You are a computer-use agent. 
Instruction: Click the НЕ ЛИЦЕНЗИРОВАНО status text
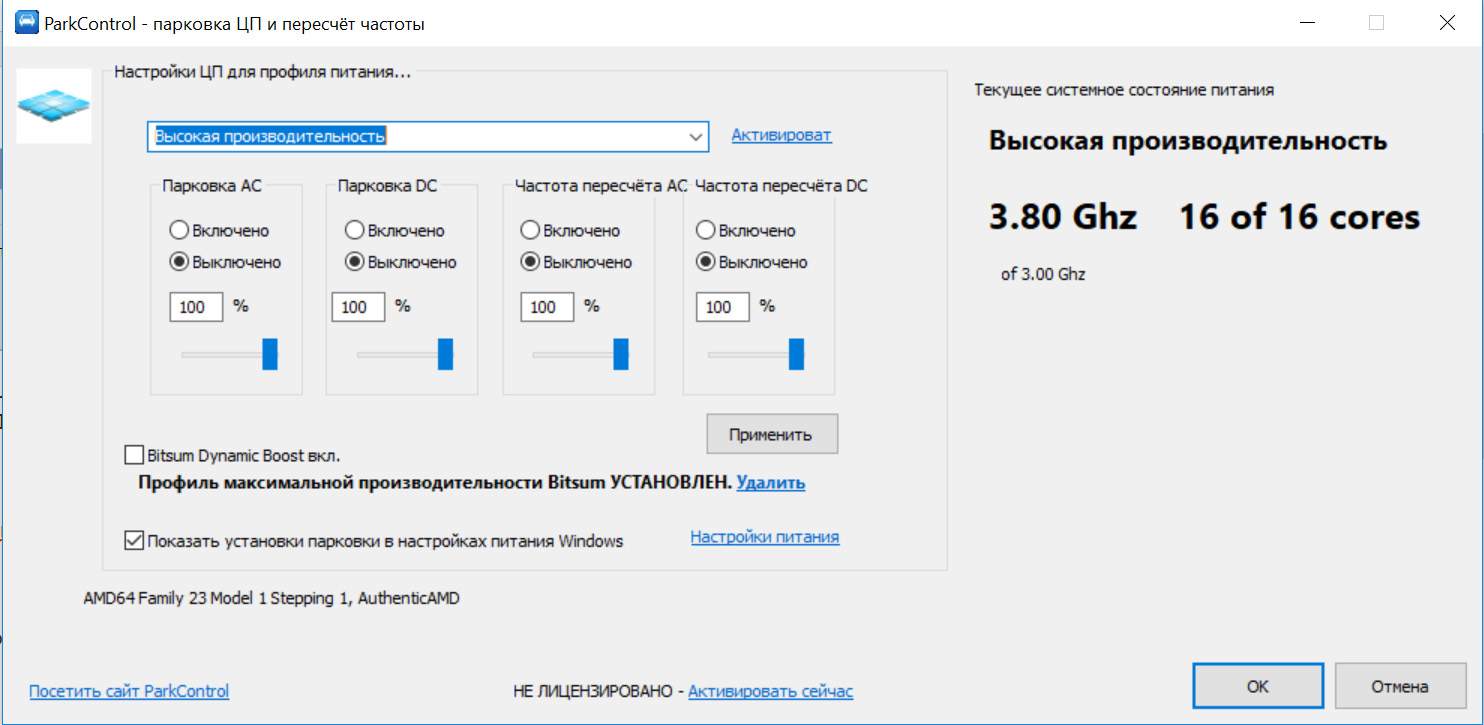[x=593, y=691]
